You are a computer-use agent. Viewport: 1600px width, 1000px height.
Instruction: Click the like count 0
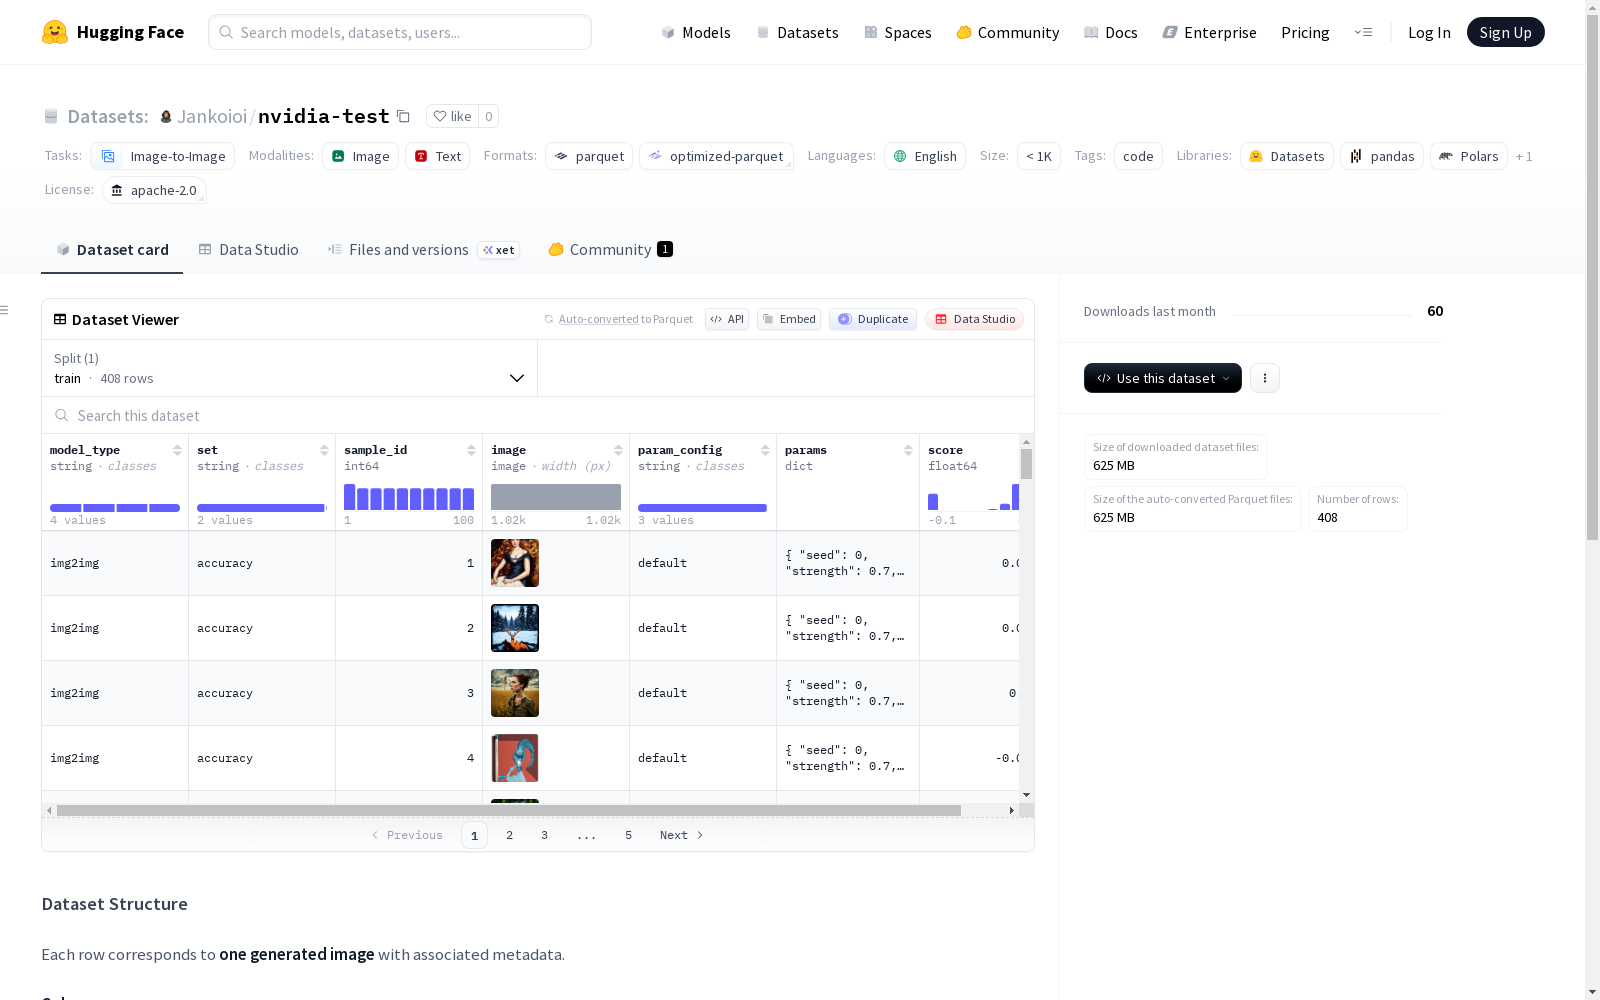(x=489, y=116)
